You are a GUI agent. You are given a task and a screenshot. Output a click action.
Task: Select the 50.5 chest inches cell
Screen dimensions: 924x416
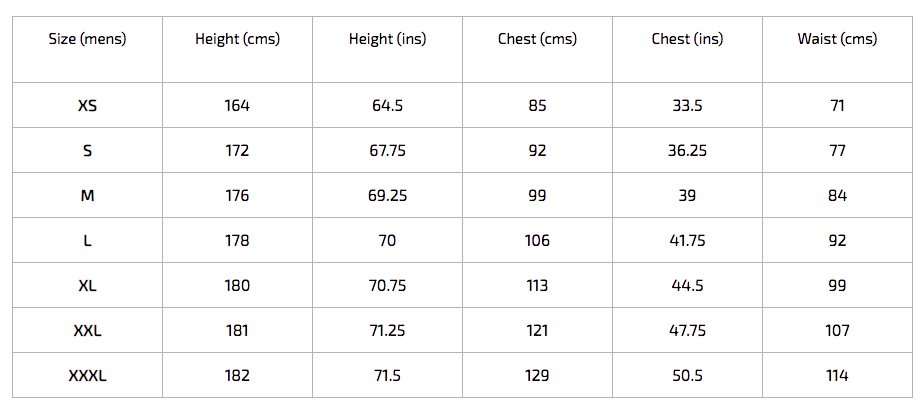(x=687, y=375)
